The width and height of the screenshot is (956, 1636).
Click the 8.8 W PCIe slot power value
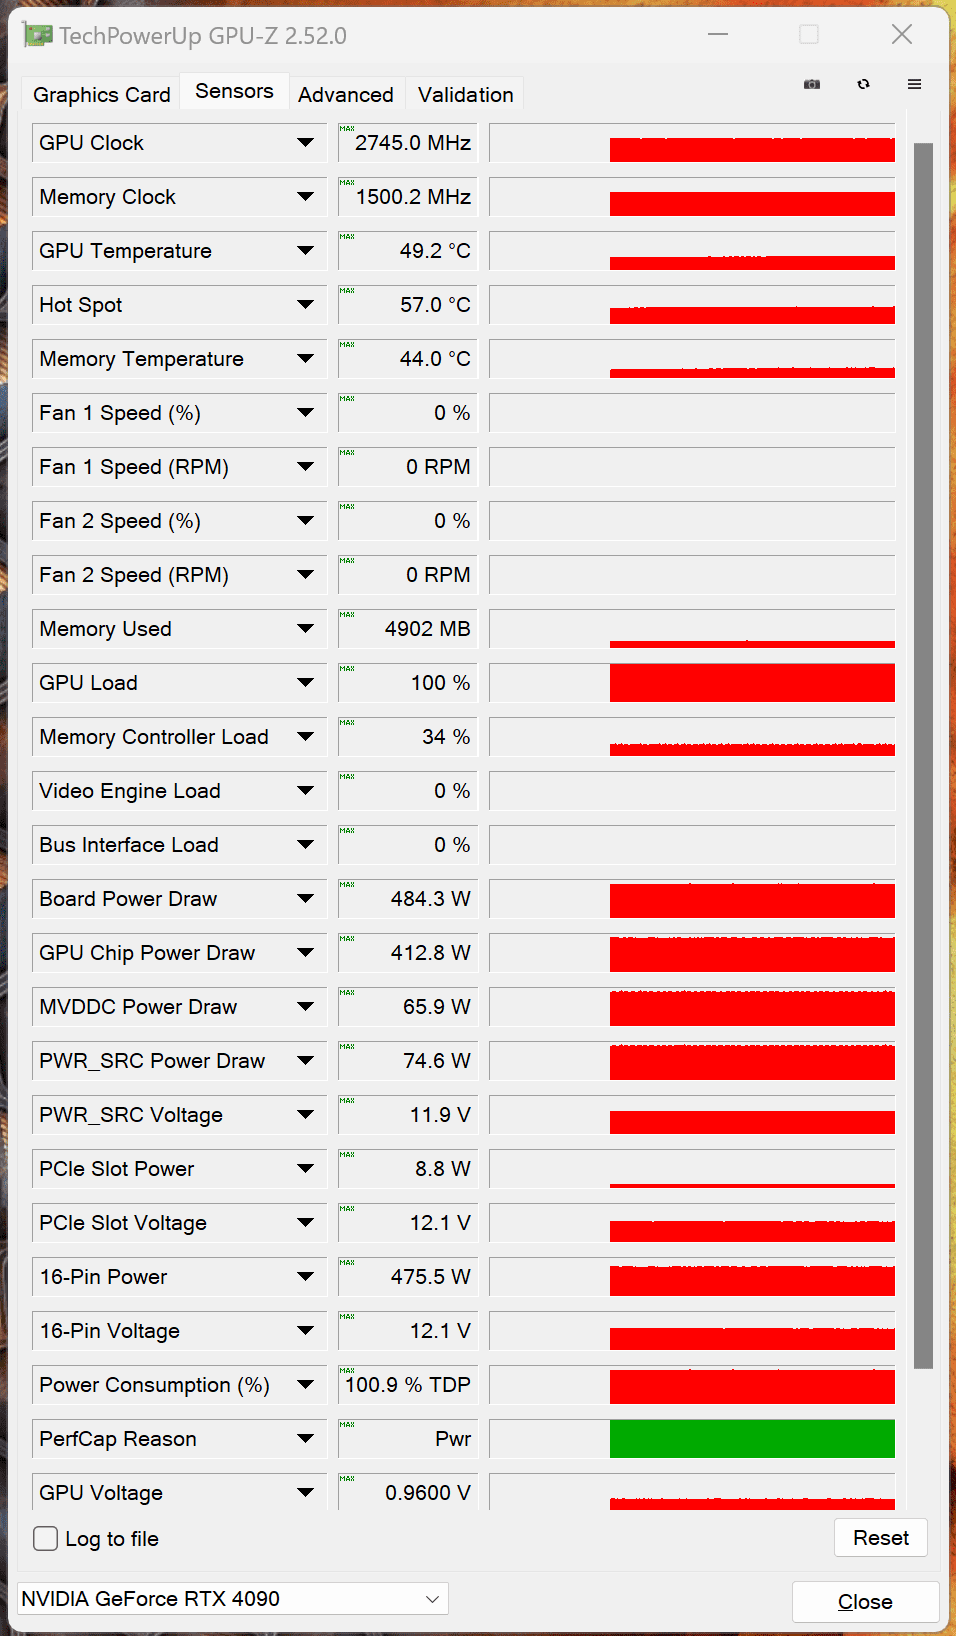click(408, 1169)
